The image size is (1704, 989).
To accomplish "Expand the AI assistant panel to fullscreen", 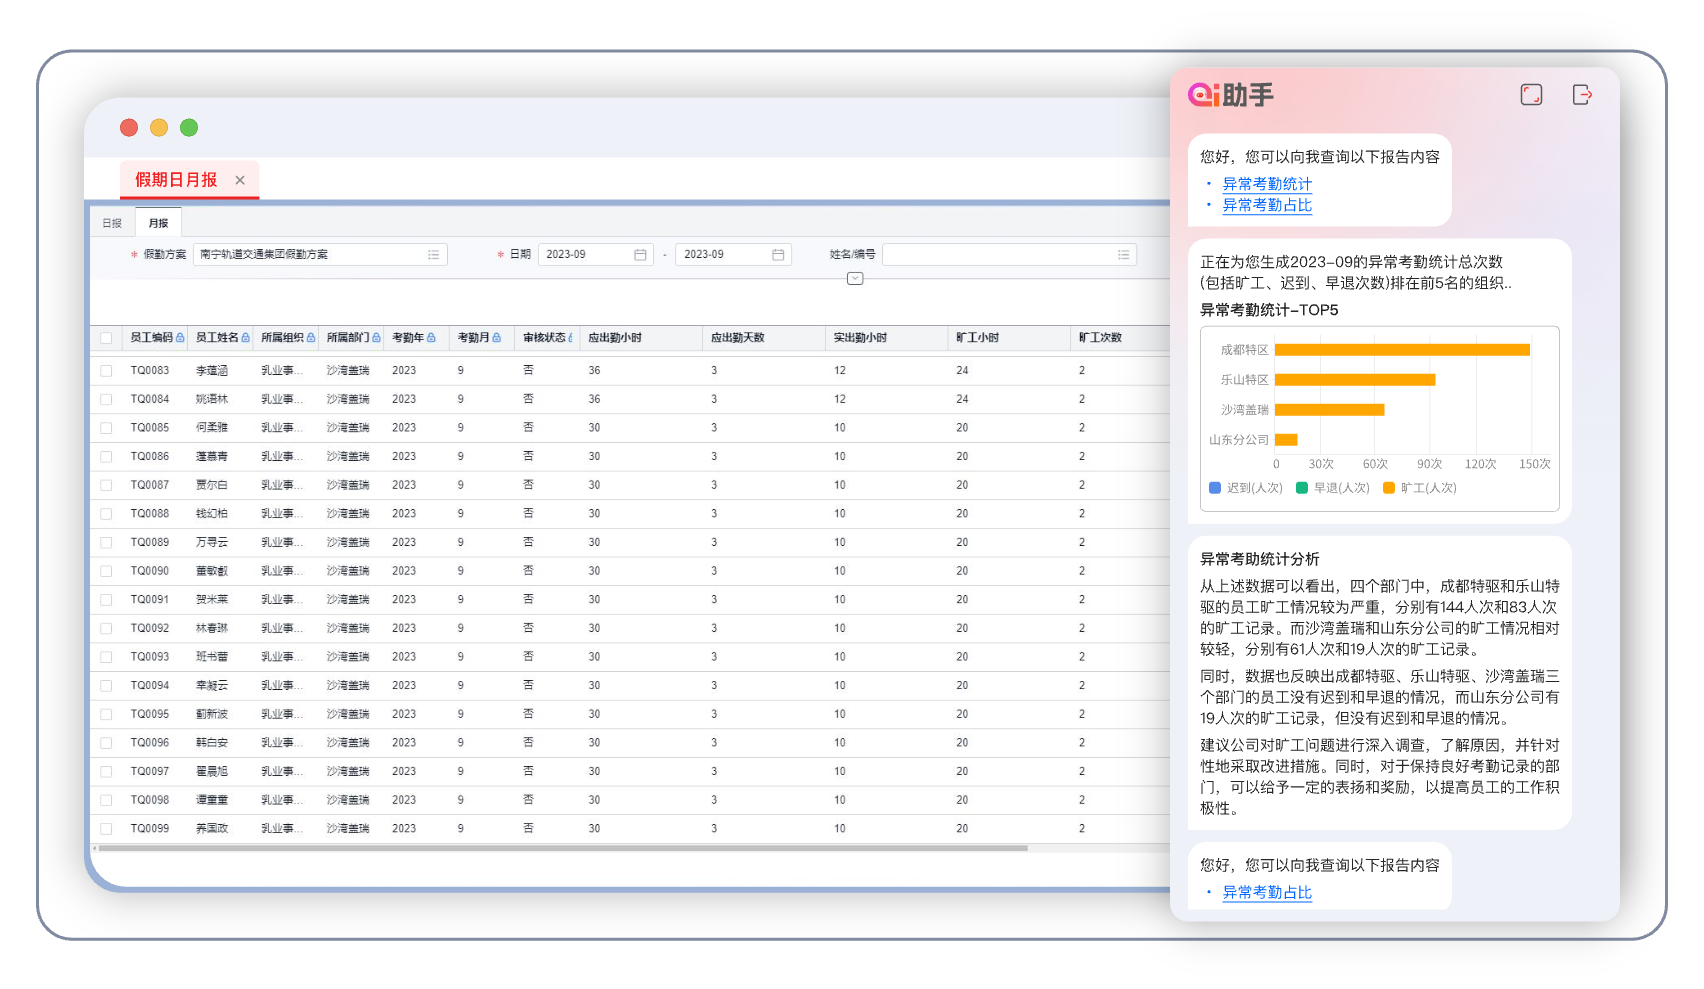I will click(1531, 95).
